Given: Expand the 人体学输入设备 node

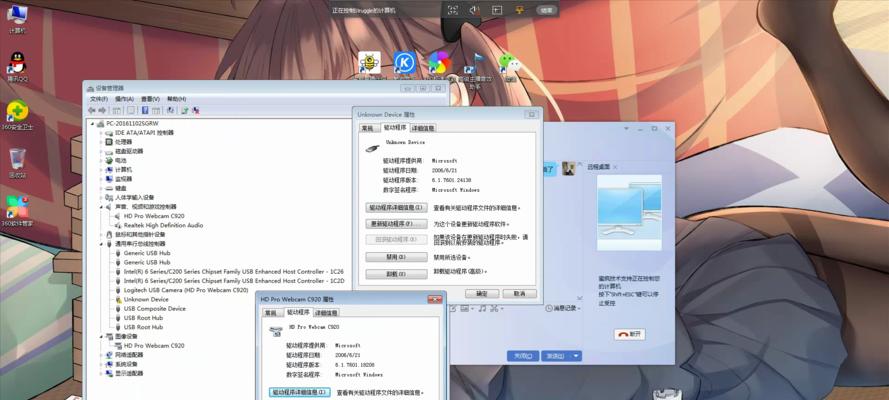Looking at the screenshot, I should coord(101,198).
